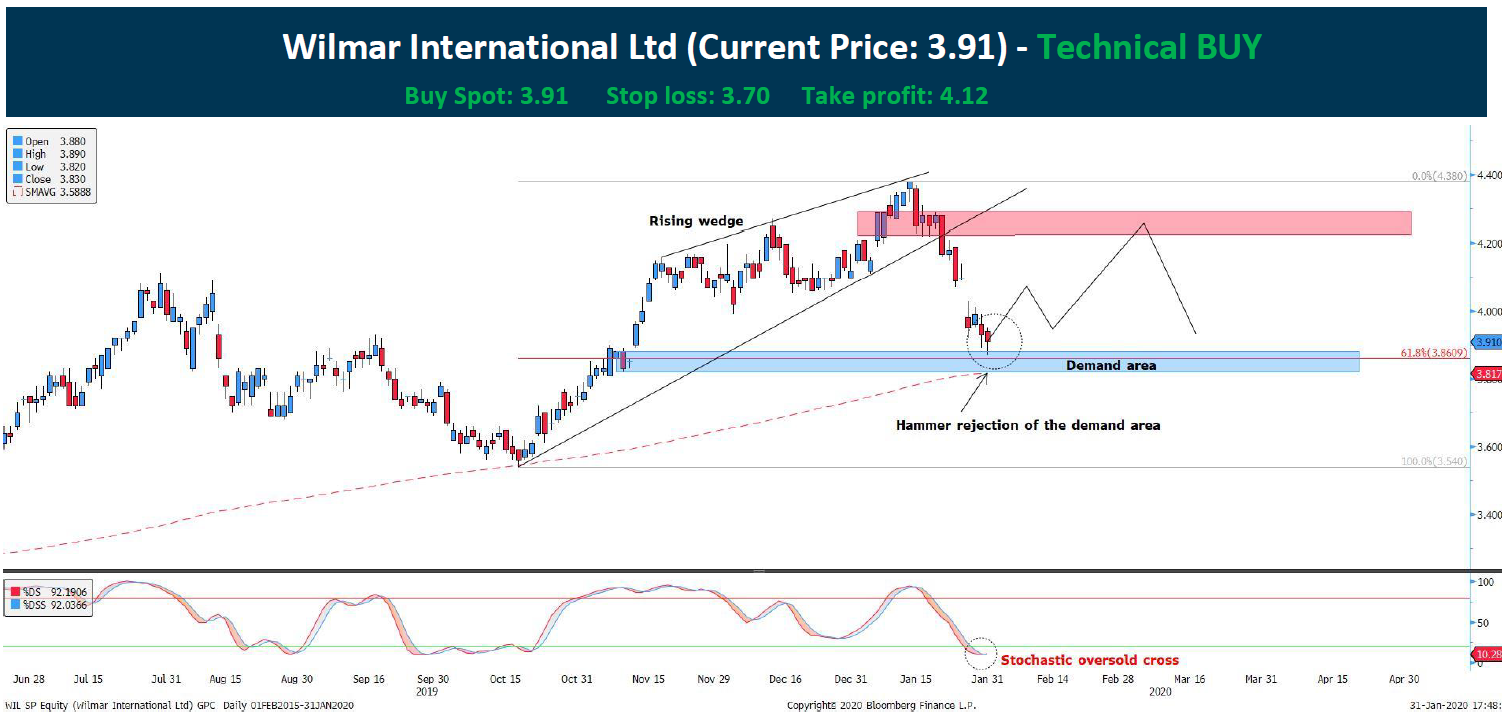
Task: Click the 'Apr 15' date axis label
Action: pyautogui.click(x=1332, y=679)
